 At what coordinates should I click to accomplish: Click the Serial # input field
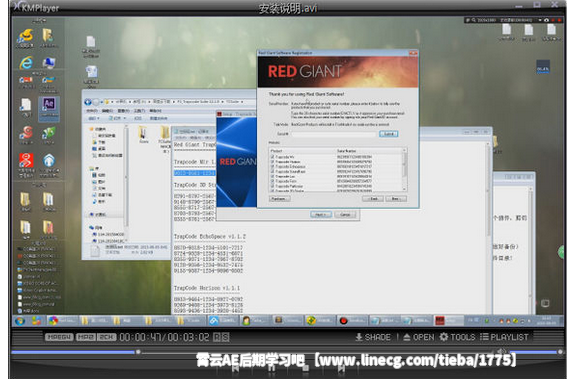tap(333, 134)
